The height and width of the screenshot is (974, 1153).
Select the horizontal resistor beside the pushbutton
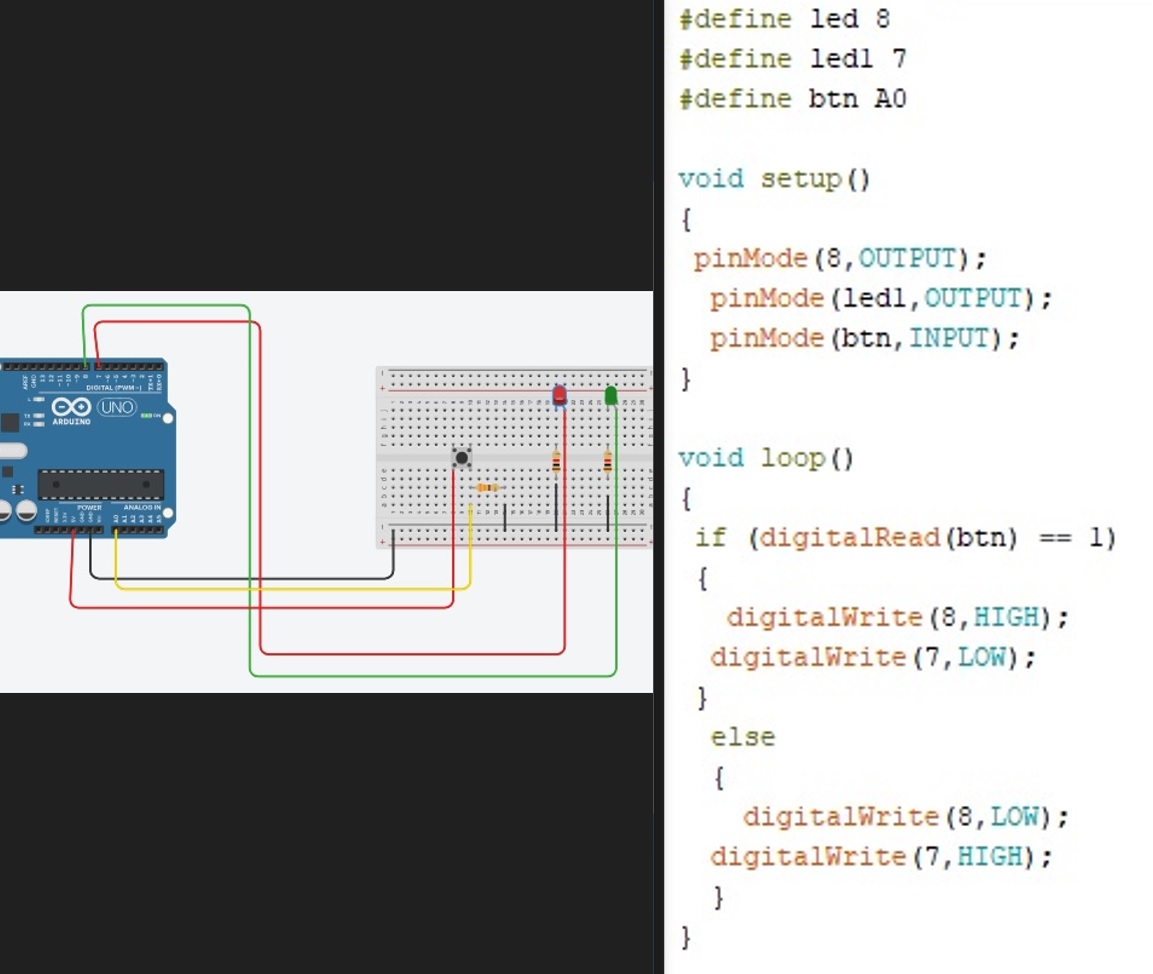tap(487, 487)
